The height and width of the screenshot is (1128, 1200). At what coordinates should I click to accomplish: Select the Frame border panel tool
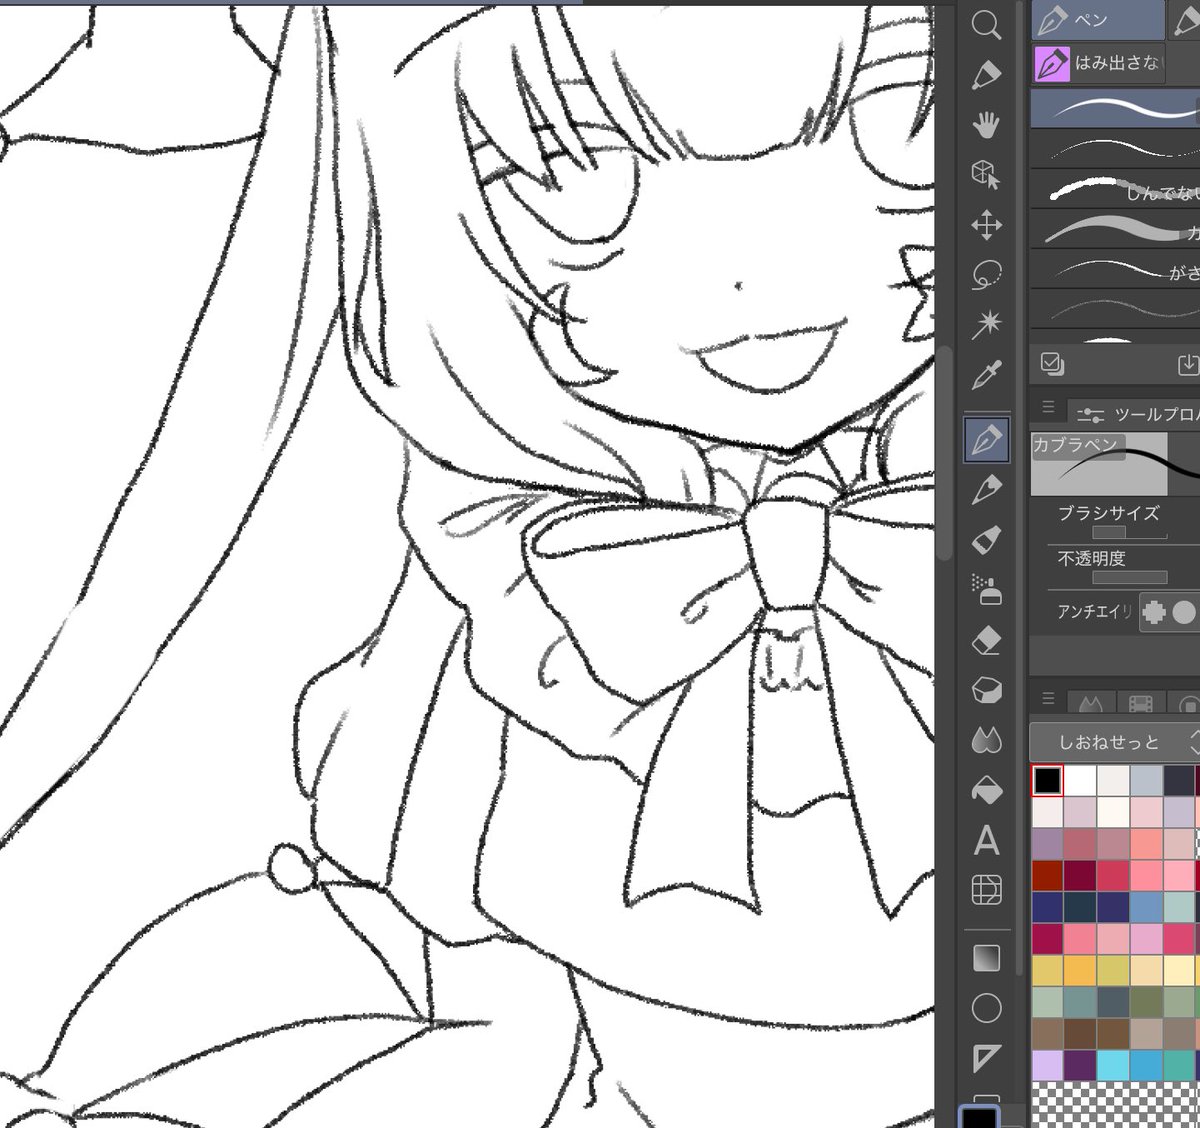pyautogui.click(x=987, y=890)
